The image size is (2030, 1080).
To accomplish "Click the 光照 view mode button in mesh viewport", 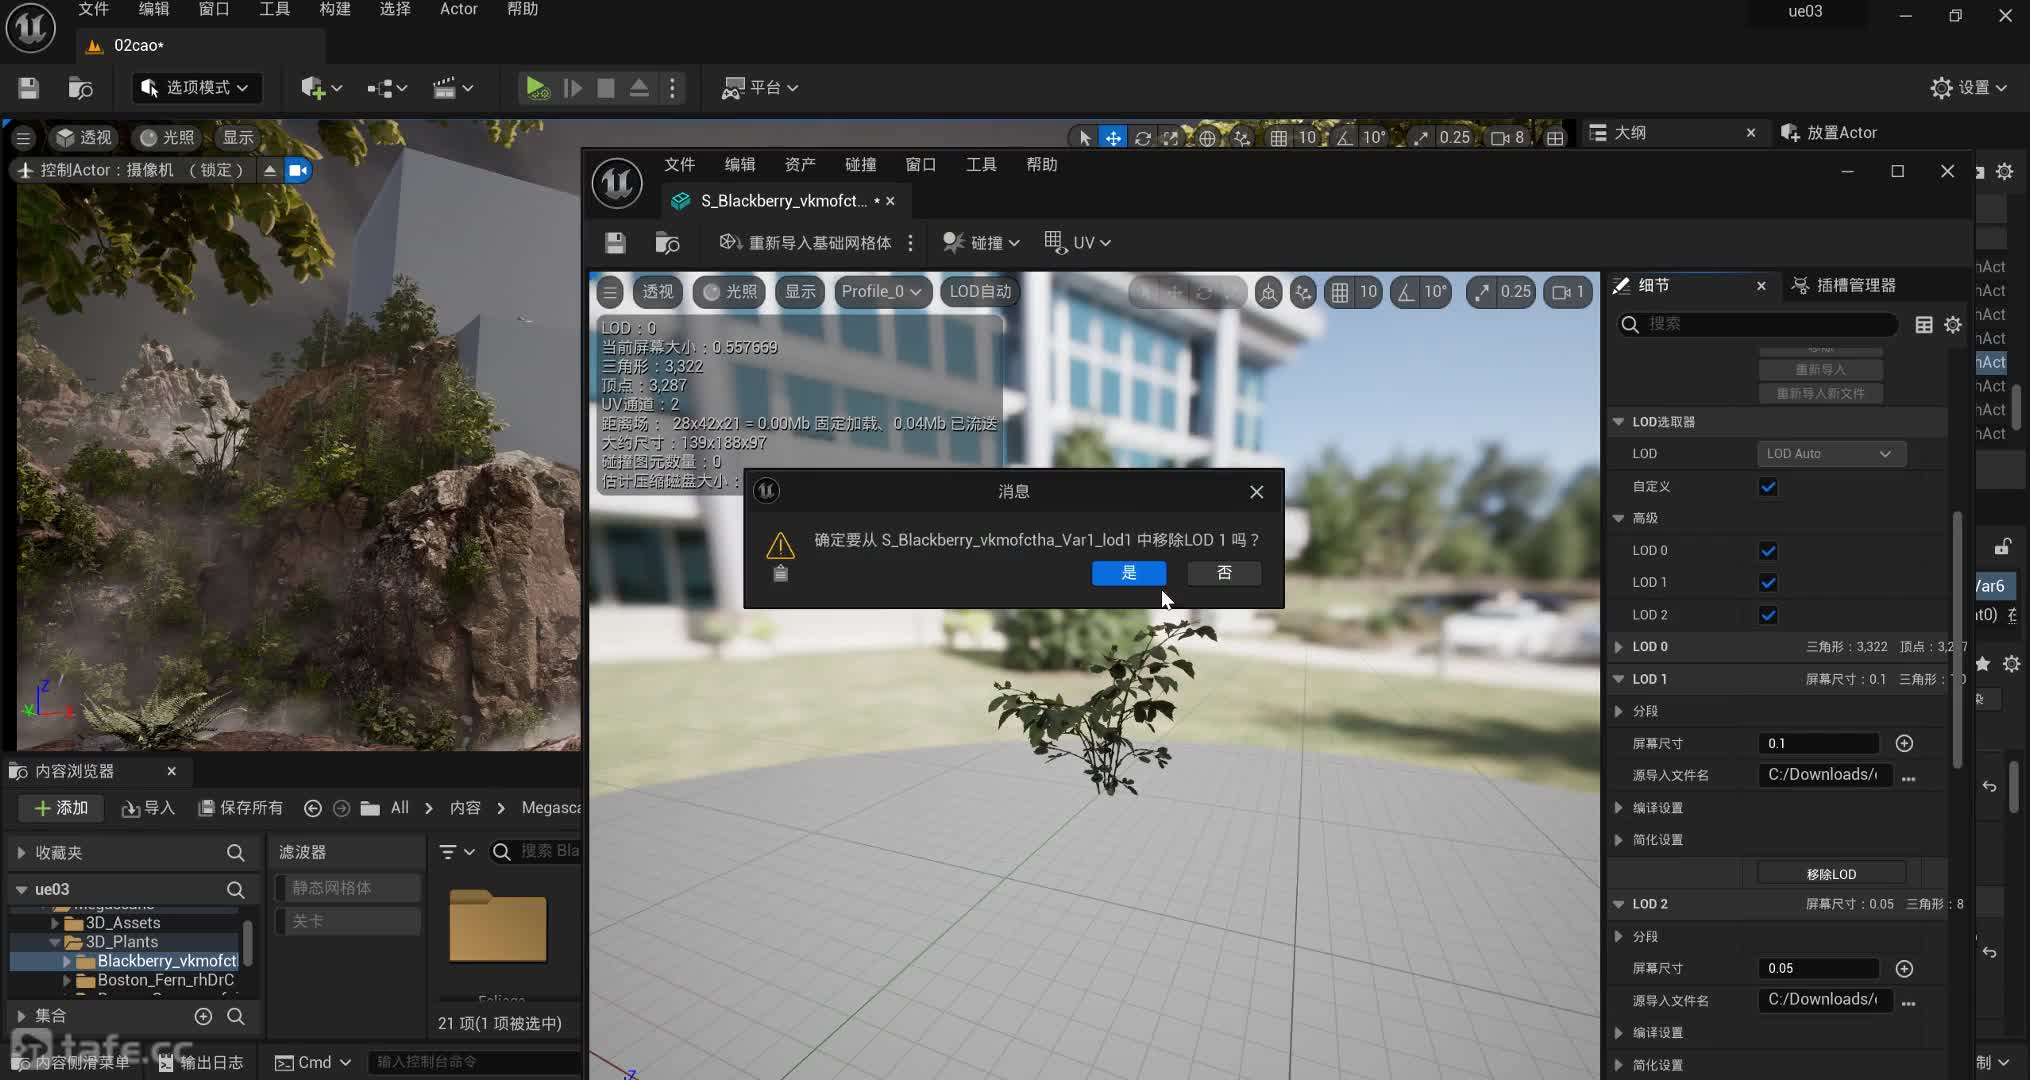I will point(729,292).
